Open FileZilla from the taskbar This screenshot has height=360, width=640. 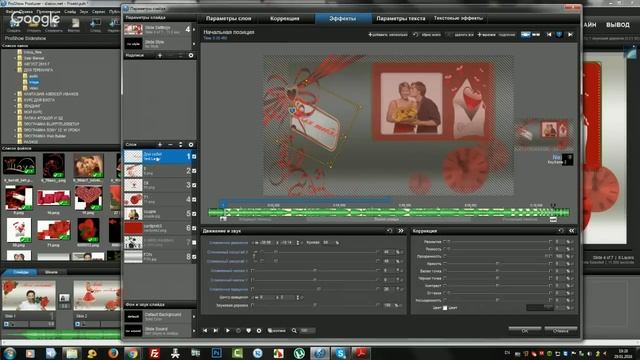coord(154,353)
